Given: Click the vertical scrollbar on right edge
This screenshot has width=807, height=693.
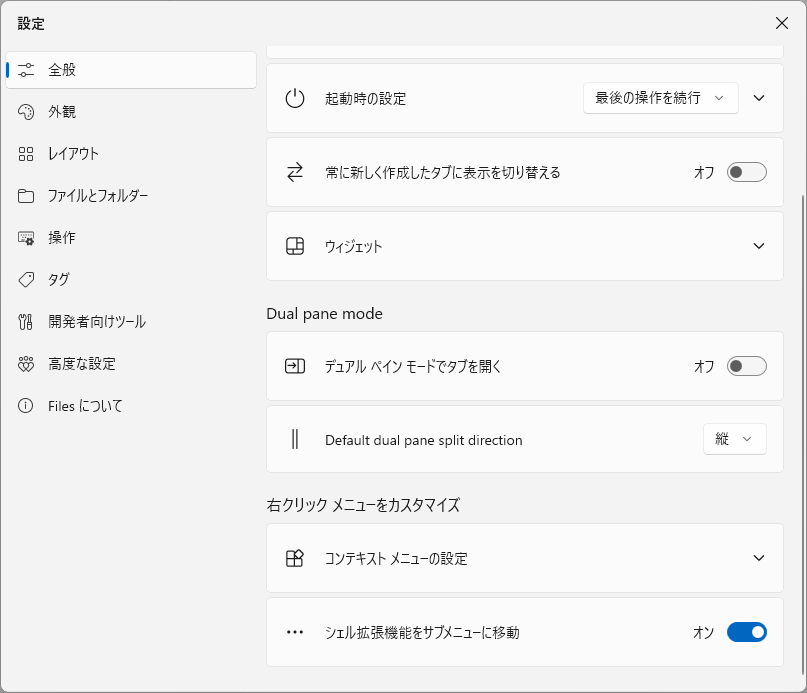Looking at the screenshot, I should click(x=803, y=436).
